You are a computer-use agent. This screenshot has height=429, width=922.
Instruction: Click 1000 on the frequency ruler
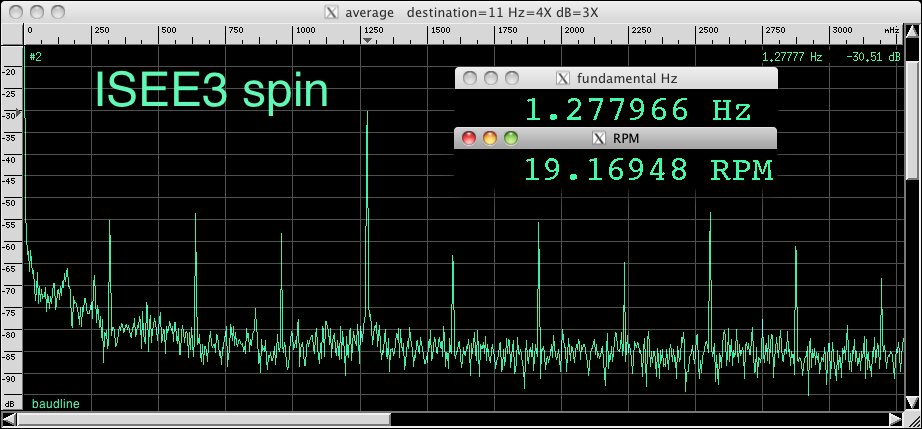tap(305, 31)
